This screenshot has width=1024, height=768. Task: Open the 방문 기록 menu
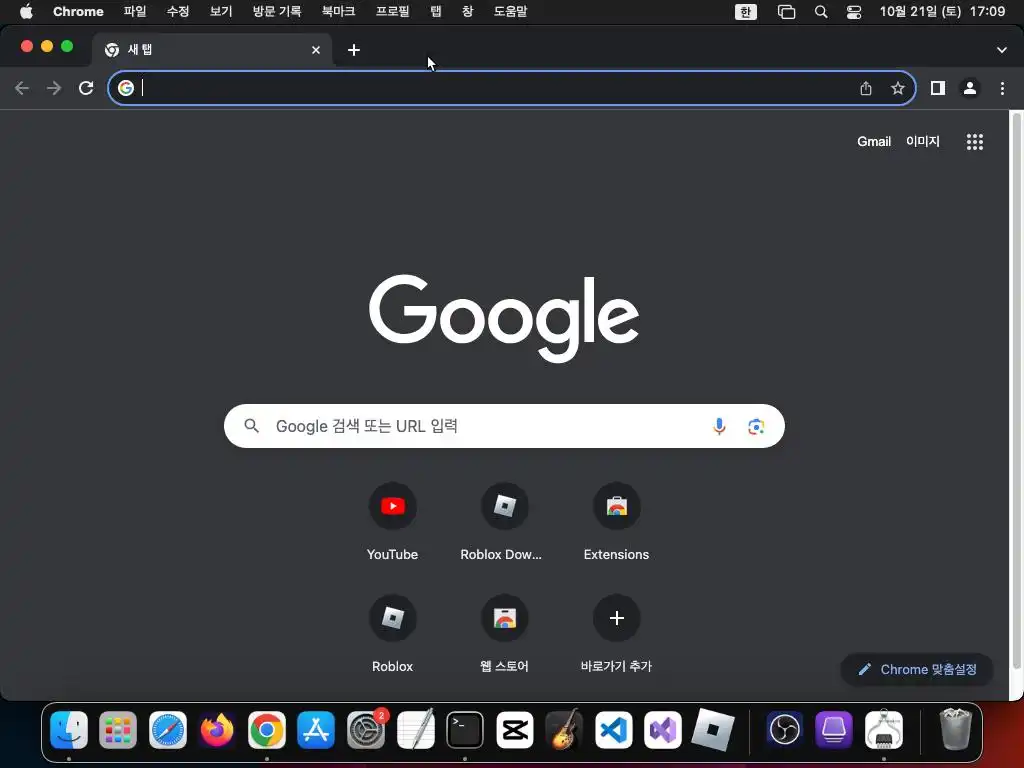(x=277, y=11)
